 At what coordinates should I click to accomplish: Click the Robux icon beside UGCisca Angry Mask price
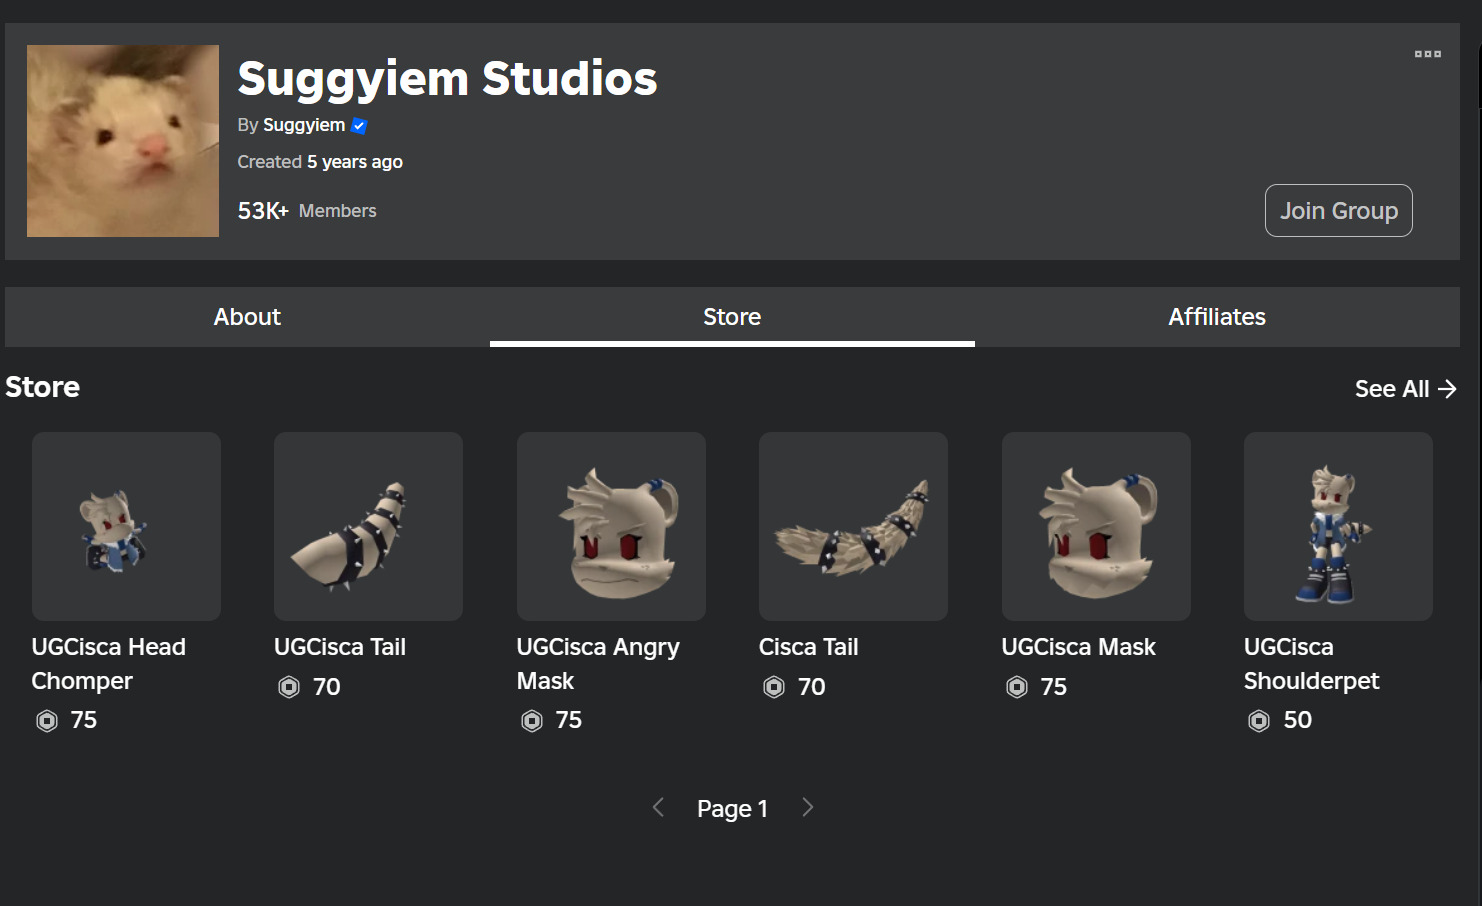click(532, 720)
